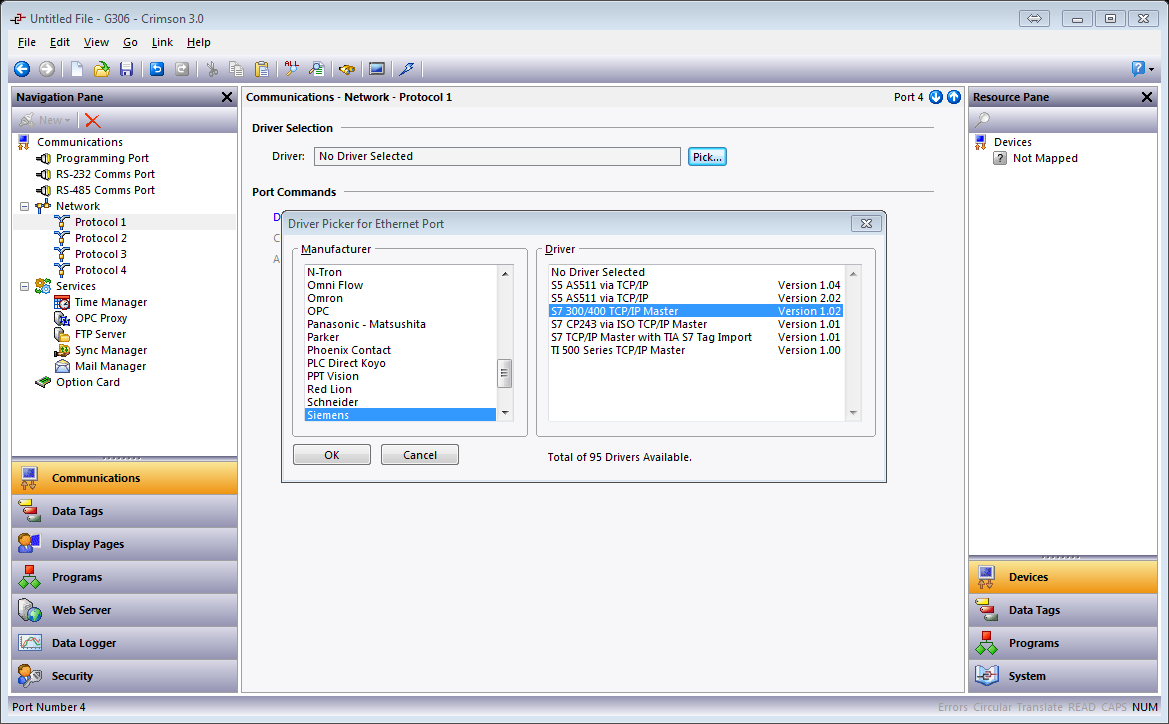This screenshot has height=724, width=1169.
Task: Select TI 500 Series TCP/IP Master driver
Action: coord(696,350)
